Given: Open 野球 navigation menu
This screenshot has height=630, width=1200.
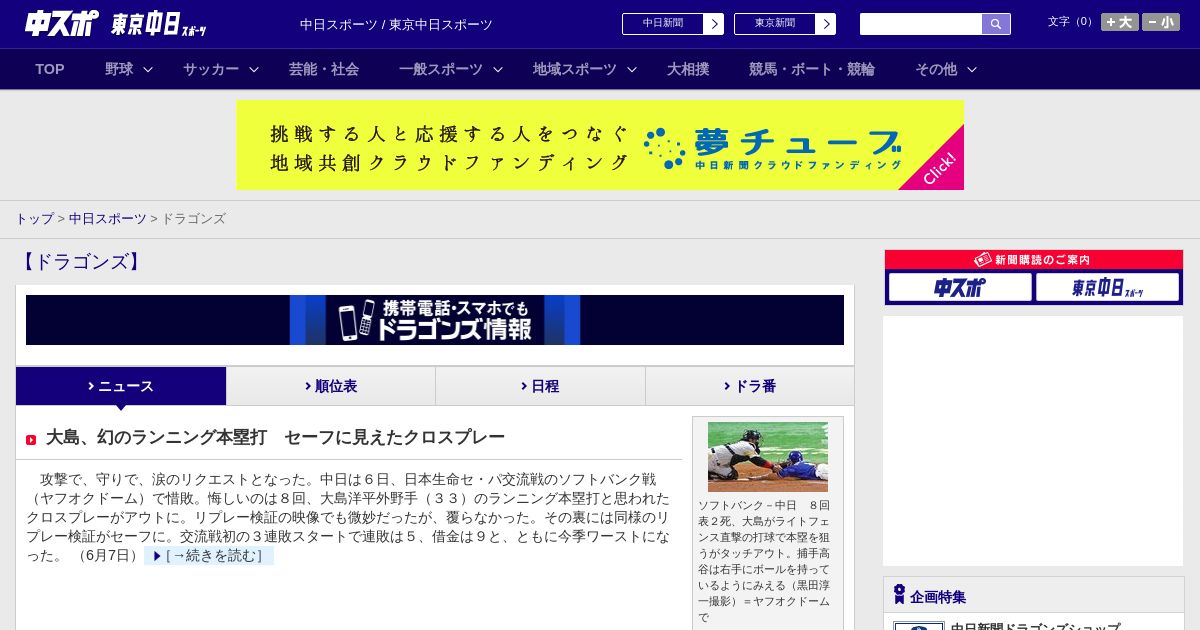Looking at the screenshot, I should click(119, 69).
